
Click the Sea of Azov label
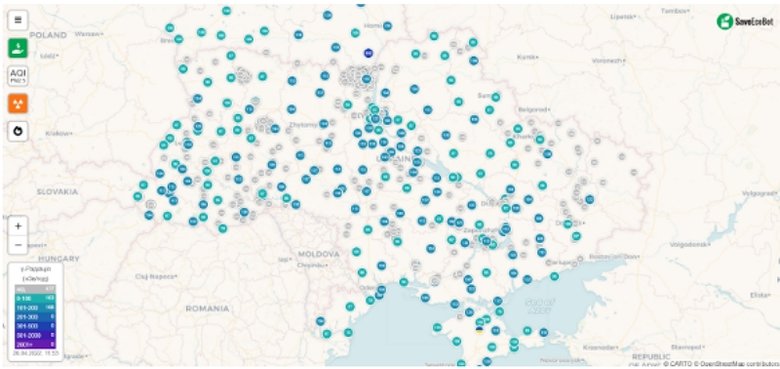[x=539, y=305]
